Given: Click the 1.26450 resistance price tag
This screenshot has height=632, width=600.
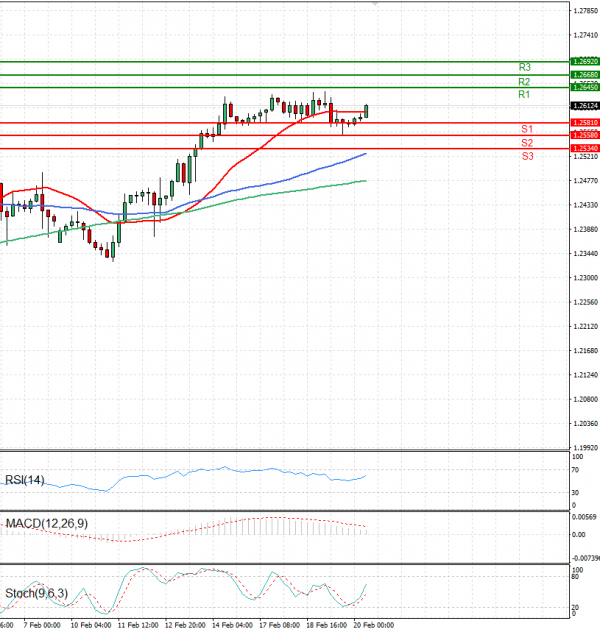Looking at the screenshot, I should click(585, 87).
